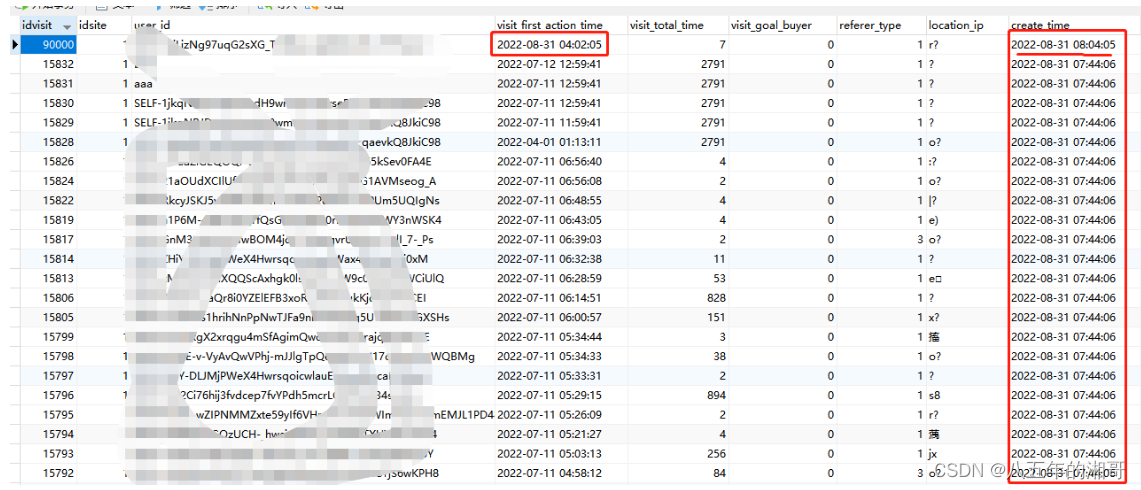The height and width of the screenshot is (490, 1141).
Task: Select the referer_type column header
Action: pyautogui.click(x=880, y=25)
